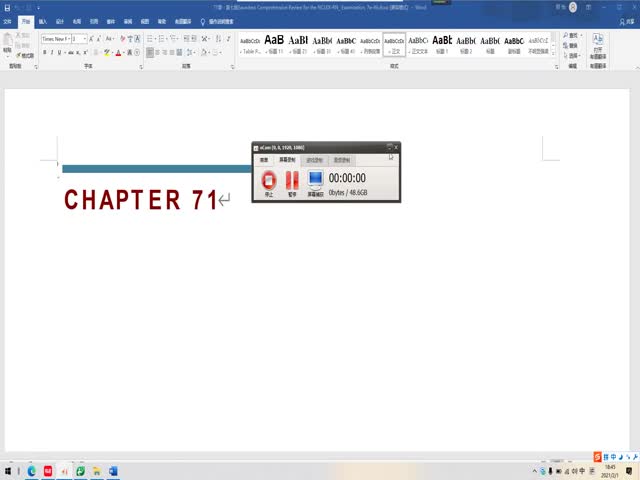The height and width of the screenshot is (480, 640).
Task: Open the font size dropdown
Action: (86, 39)
